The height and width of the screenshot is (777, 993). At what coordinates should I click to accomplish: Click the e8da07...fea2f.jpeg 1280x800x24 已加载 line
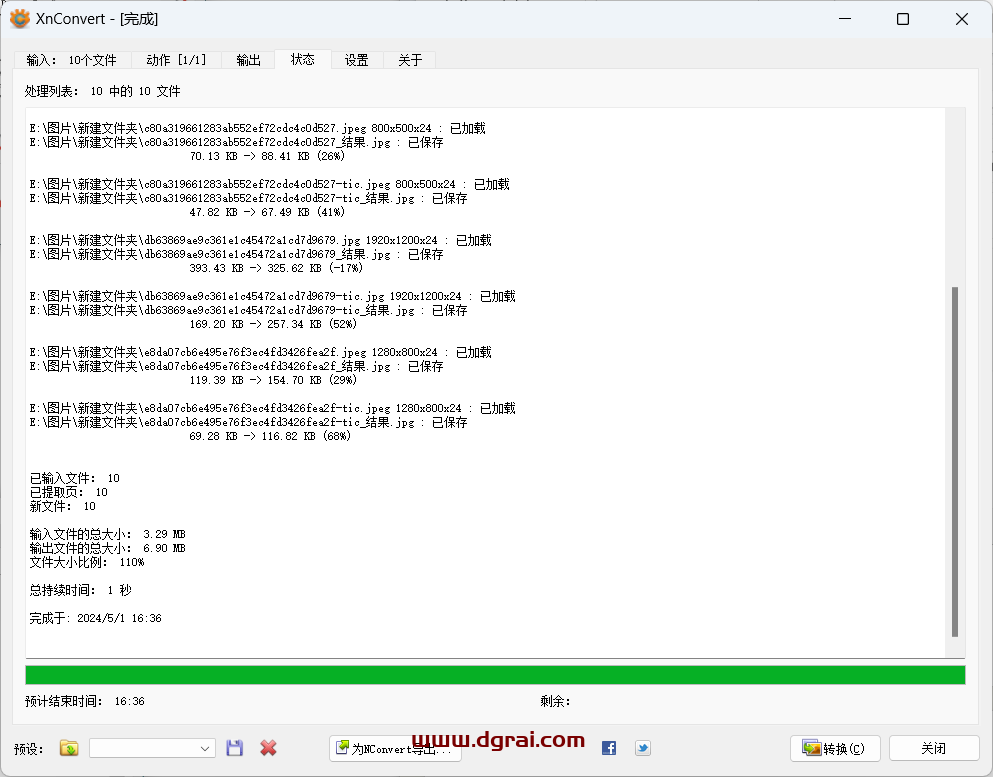[260, 352]
